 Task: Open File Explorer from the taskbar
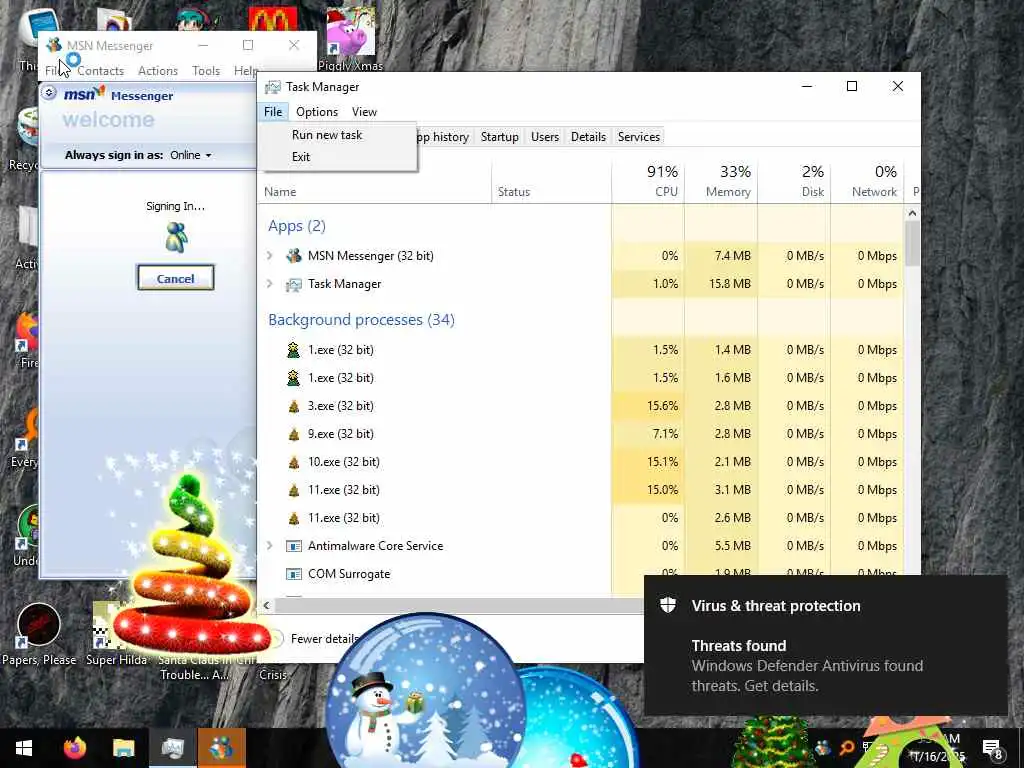[x=123, y=748]
